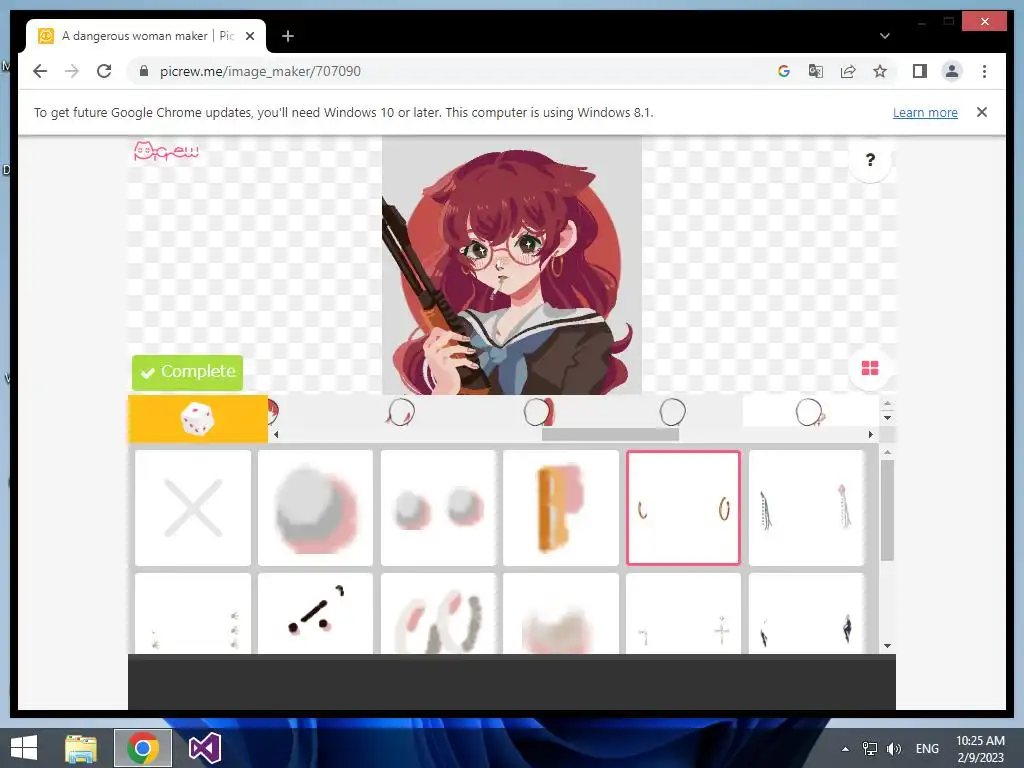Image resolution: width=1024 pixels, height=768 pixels.
Task: Click the Learn more link
Action: 925,112
